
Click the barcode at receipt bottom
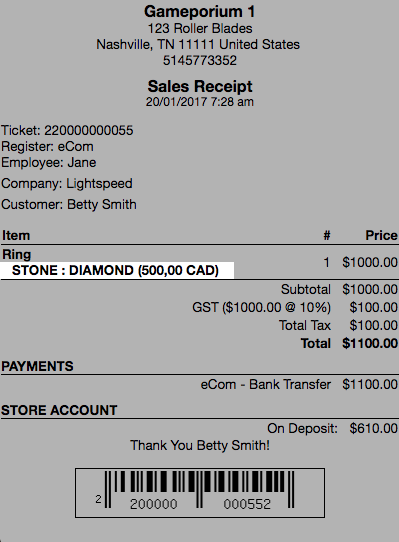coord(200,493)
